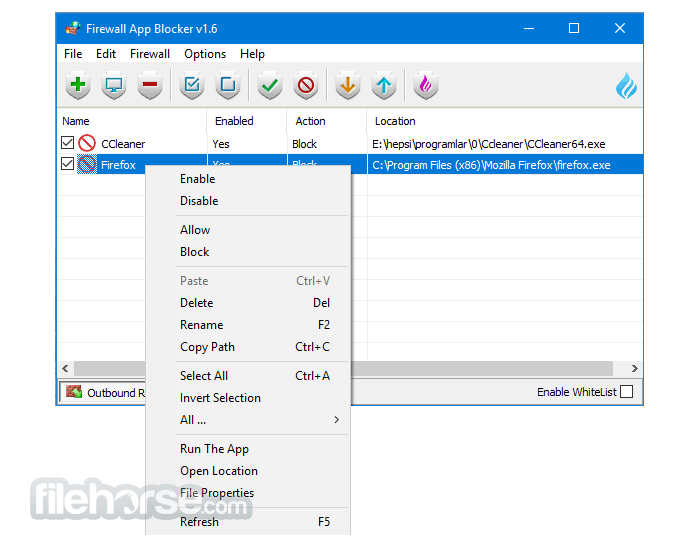This screenshot has width=700, height=550.
Task: Select Block from the context menu
Action: (x=248, y=252)
